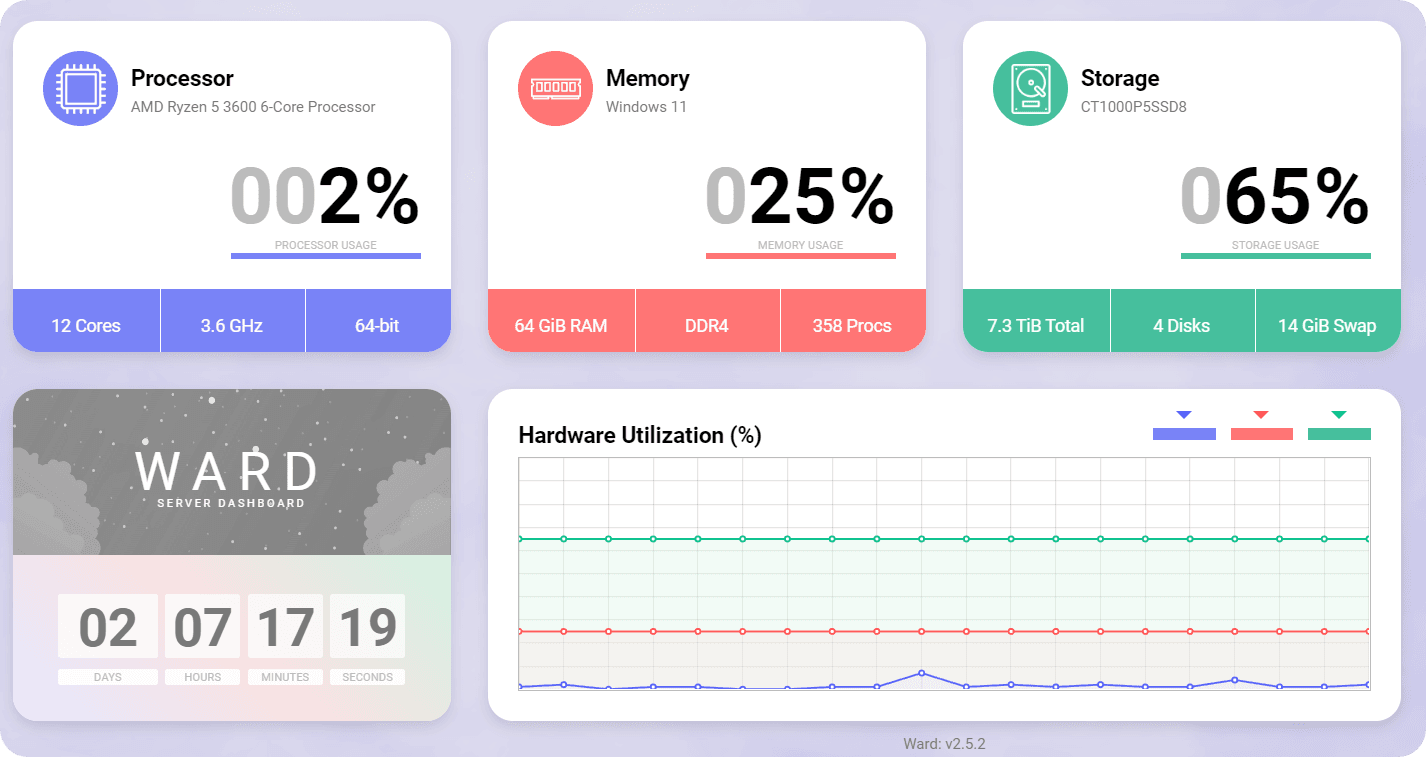Screen dimensions: 1426x757
Task: Click the uptime days counter showing 02
Action: 108,627
